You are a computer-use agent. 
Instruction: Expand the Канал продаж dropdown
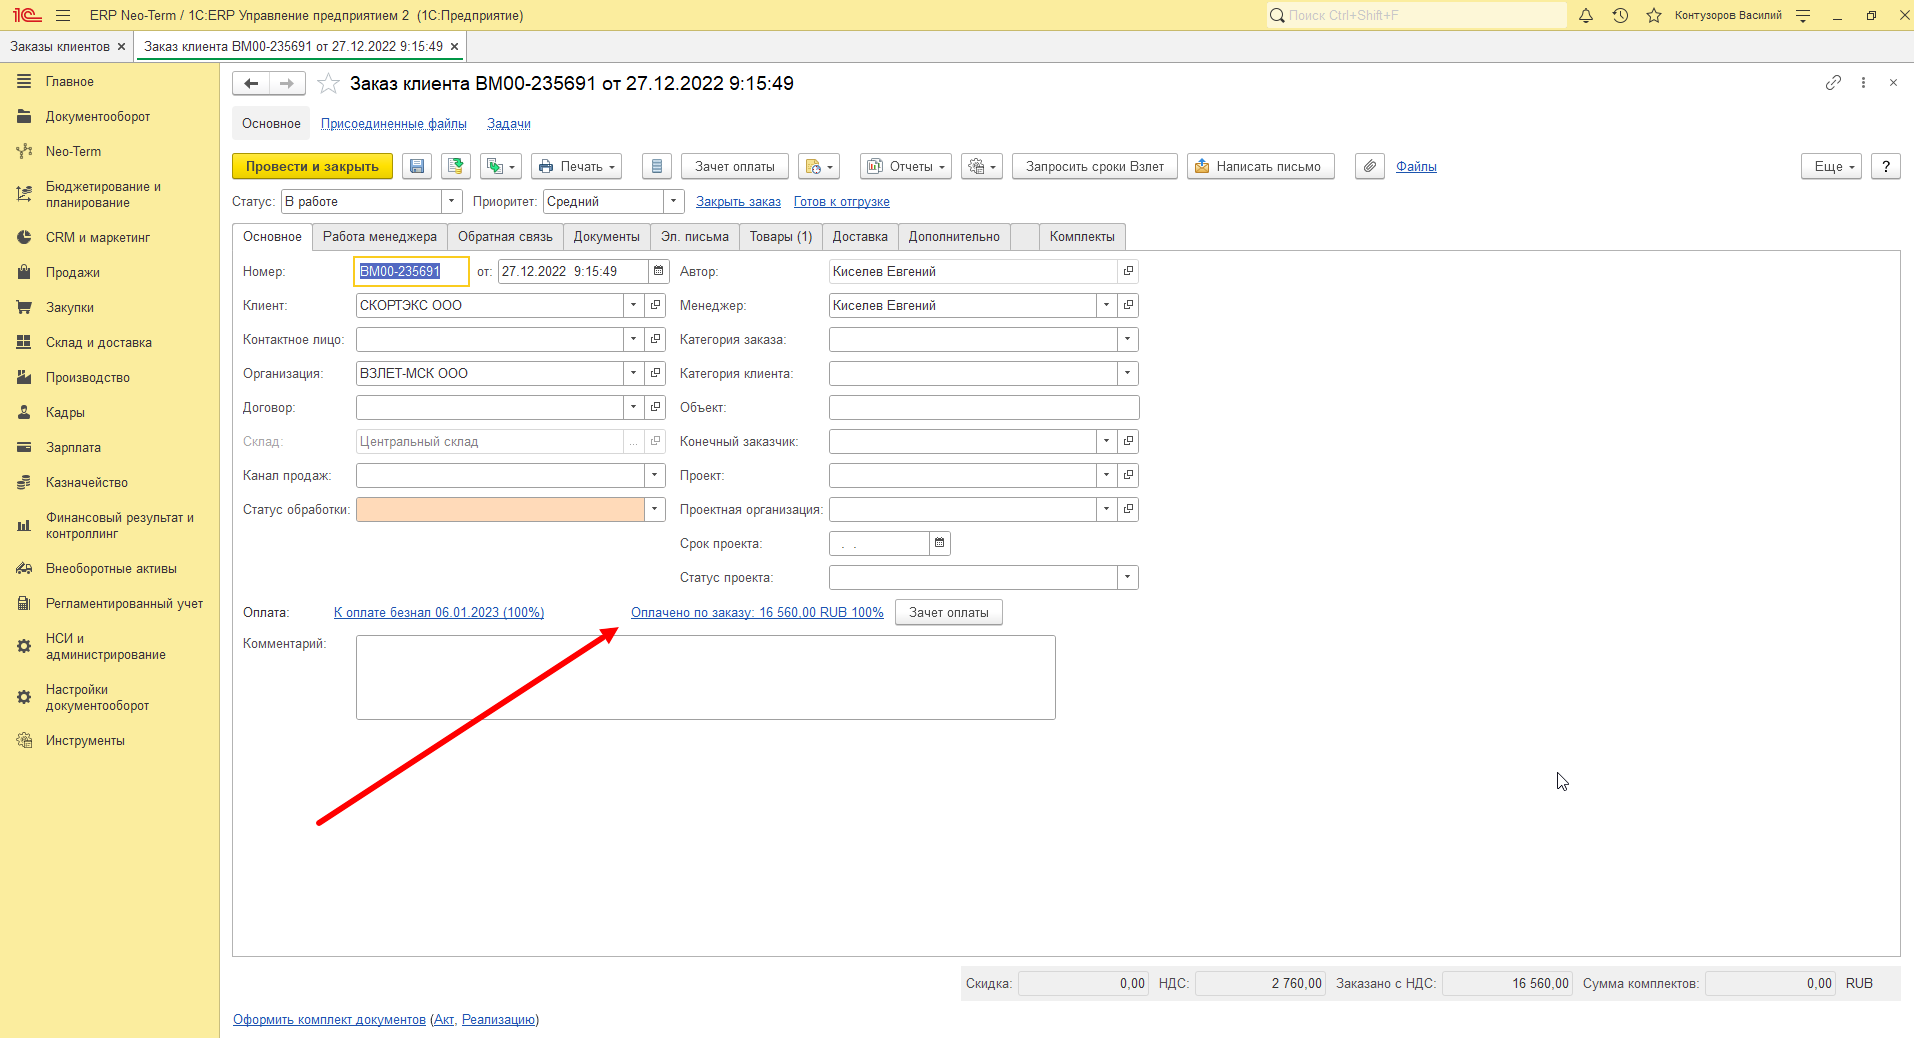click(655, 475)
